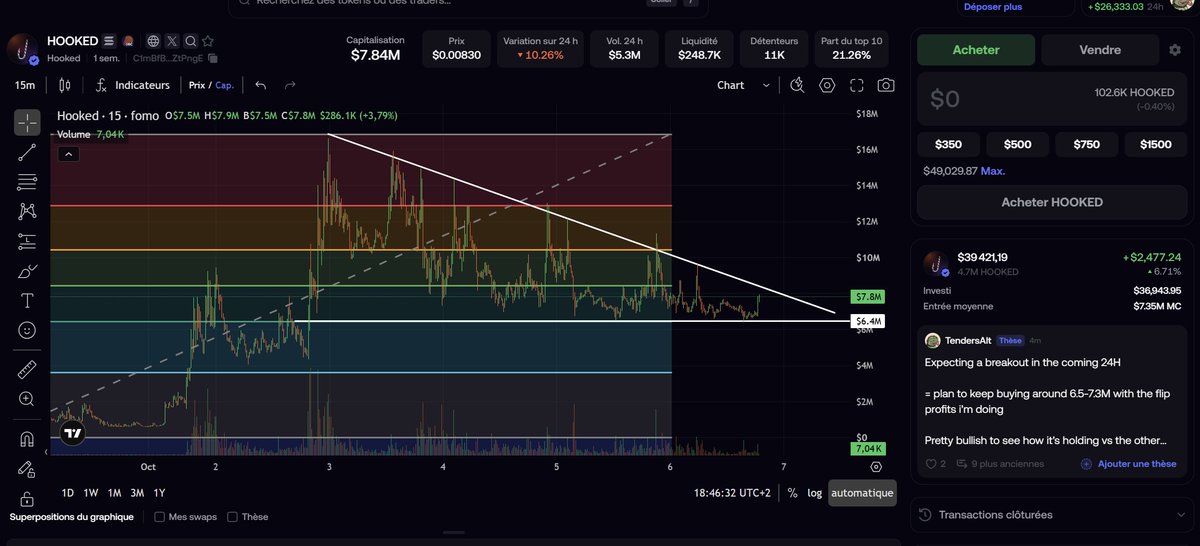The image size is (1200, 546).
Task: Open the token website globe icon
Action: (153, 42)
